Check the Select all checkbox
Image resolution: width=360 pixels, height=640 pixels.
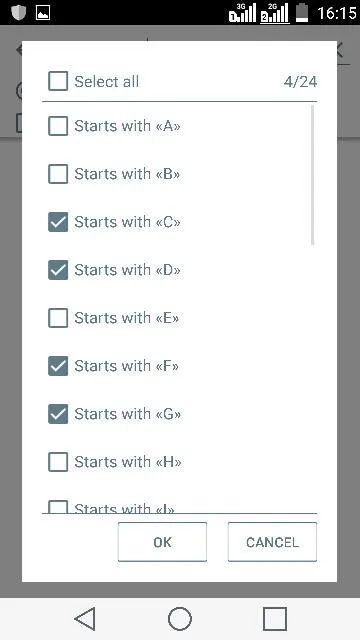coord(58,81)
